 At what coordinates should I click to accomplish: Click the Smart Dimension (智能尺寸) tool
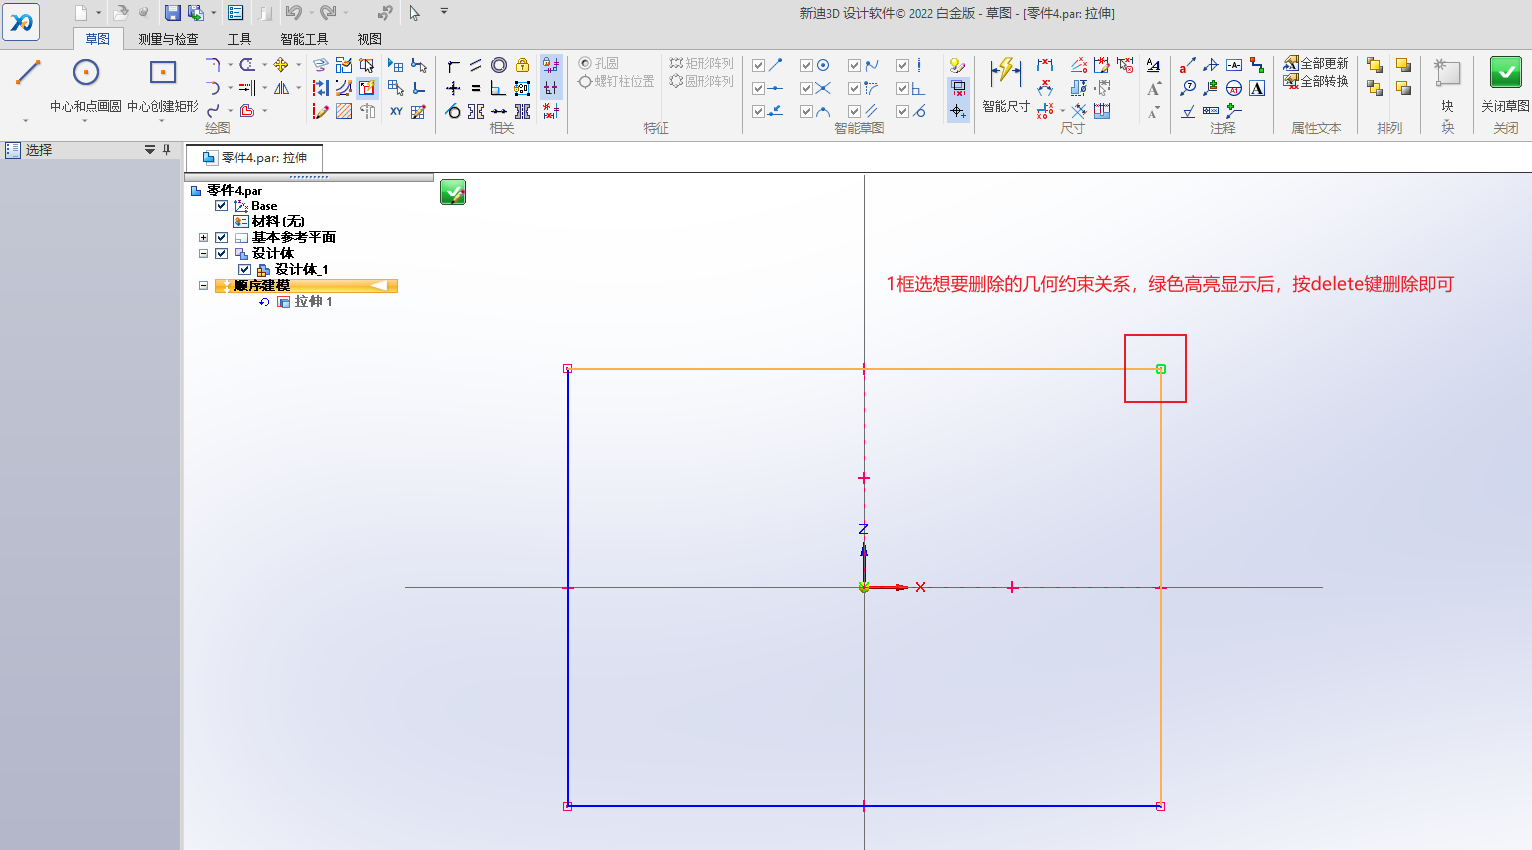(x=1006, y=85)
